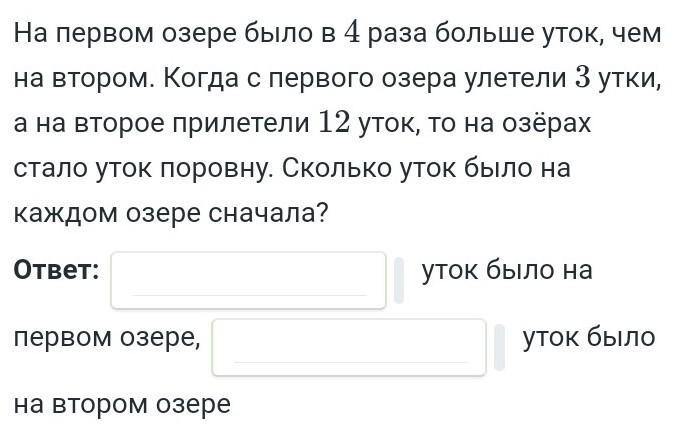Click the first lake ducks answer field

[x=248, y=280]
